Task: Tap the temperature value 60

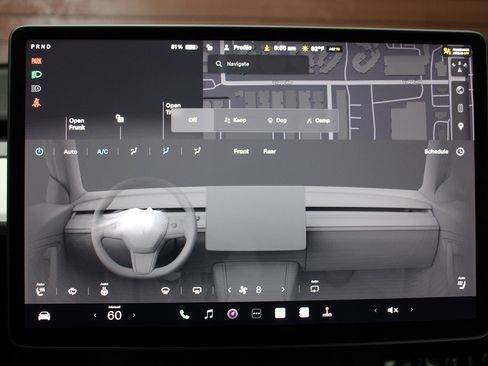Action: pos(114,315)
